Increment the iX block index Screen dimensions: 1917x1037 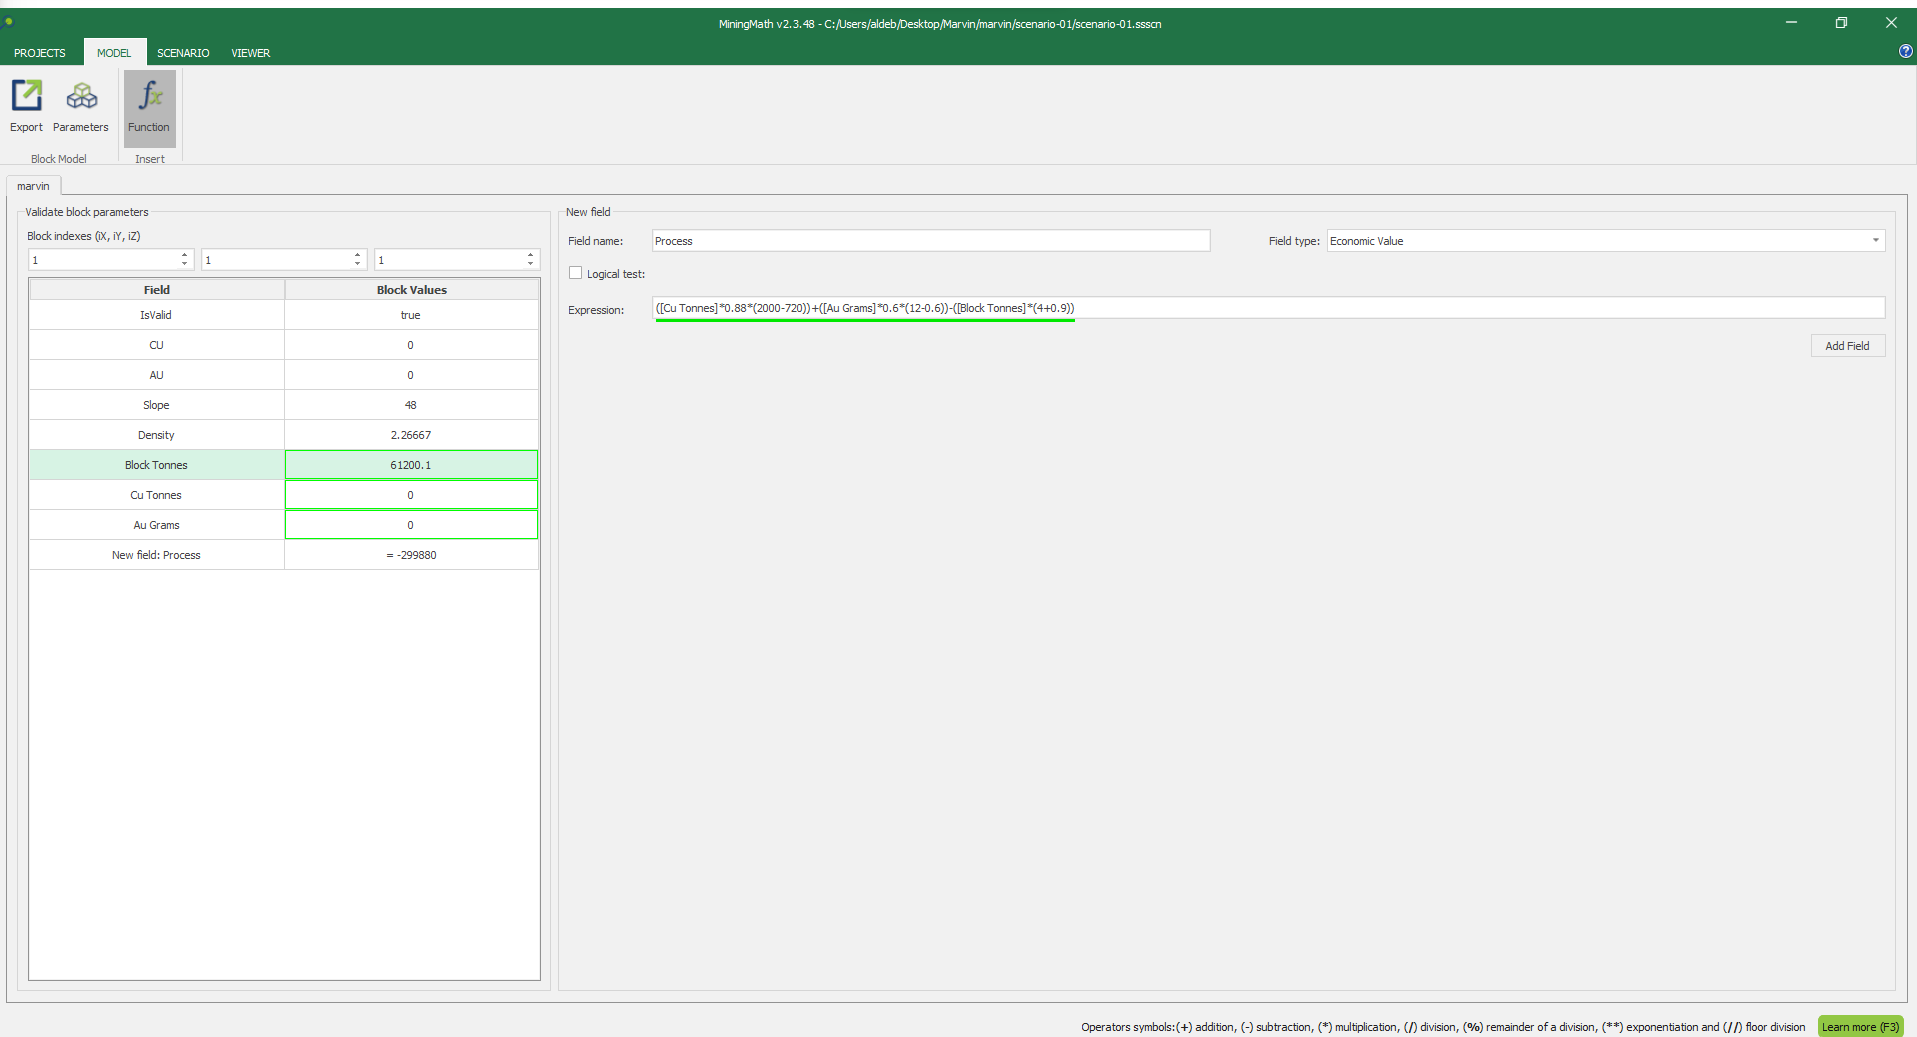coord(184,255)
